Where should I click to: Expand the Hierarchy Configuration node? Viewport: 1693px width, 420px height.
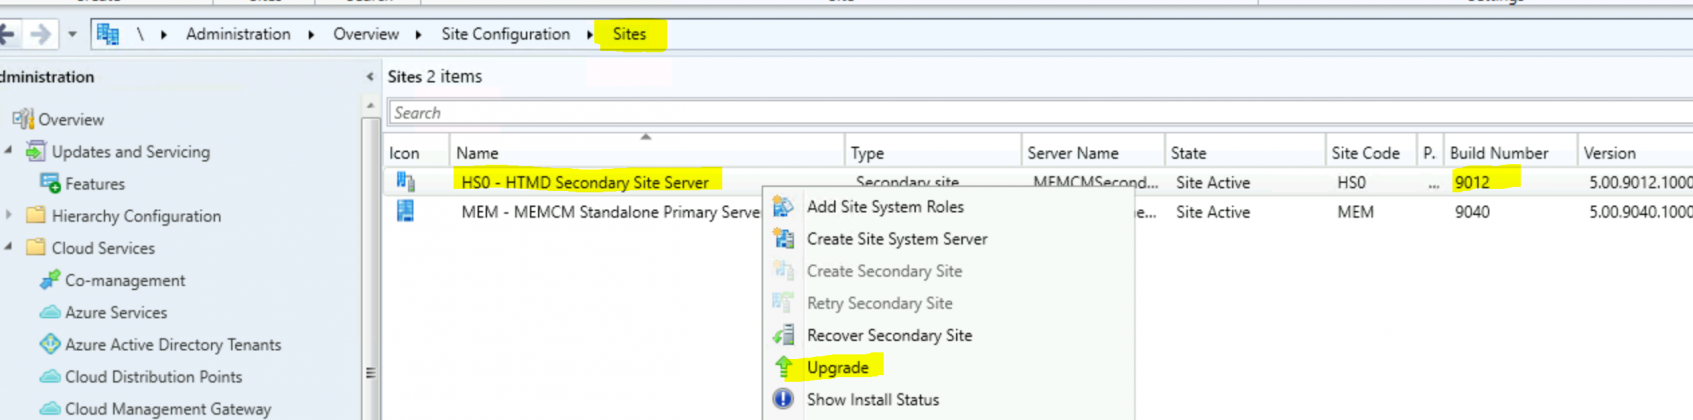[9, 215]
